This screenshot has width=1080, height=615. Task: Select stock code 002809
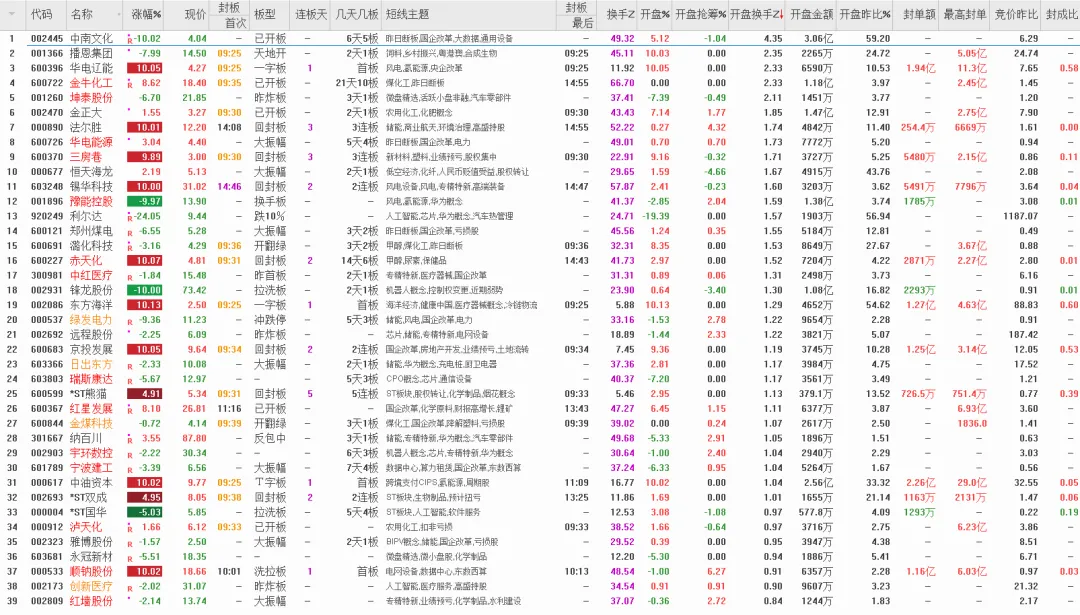pyautogui.click(x=47, y=601)
